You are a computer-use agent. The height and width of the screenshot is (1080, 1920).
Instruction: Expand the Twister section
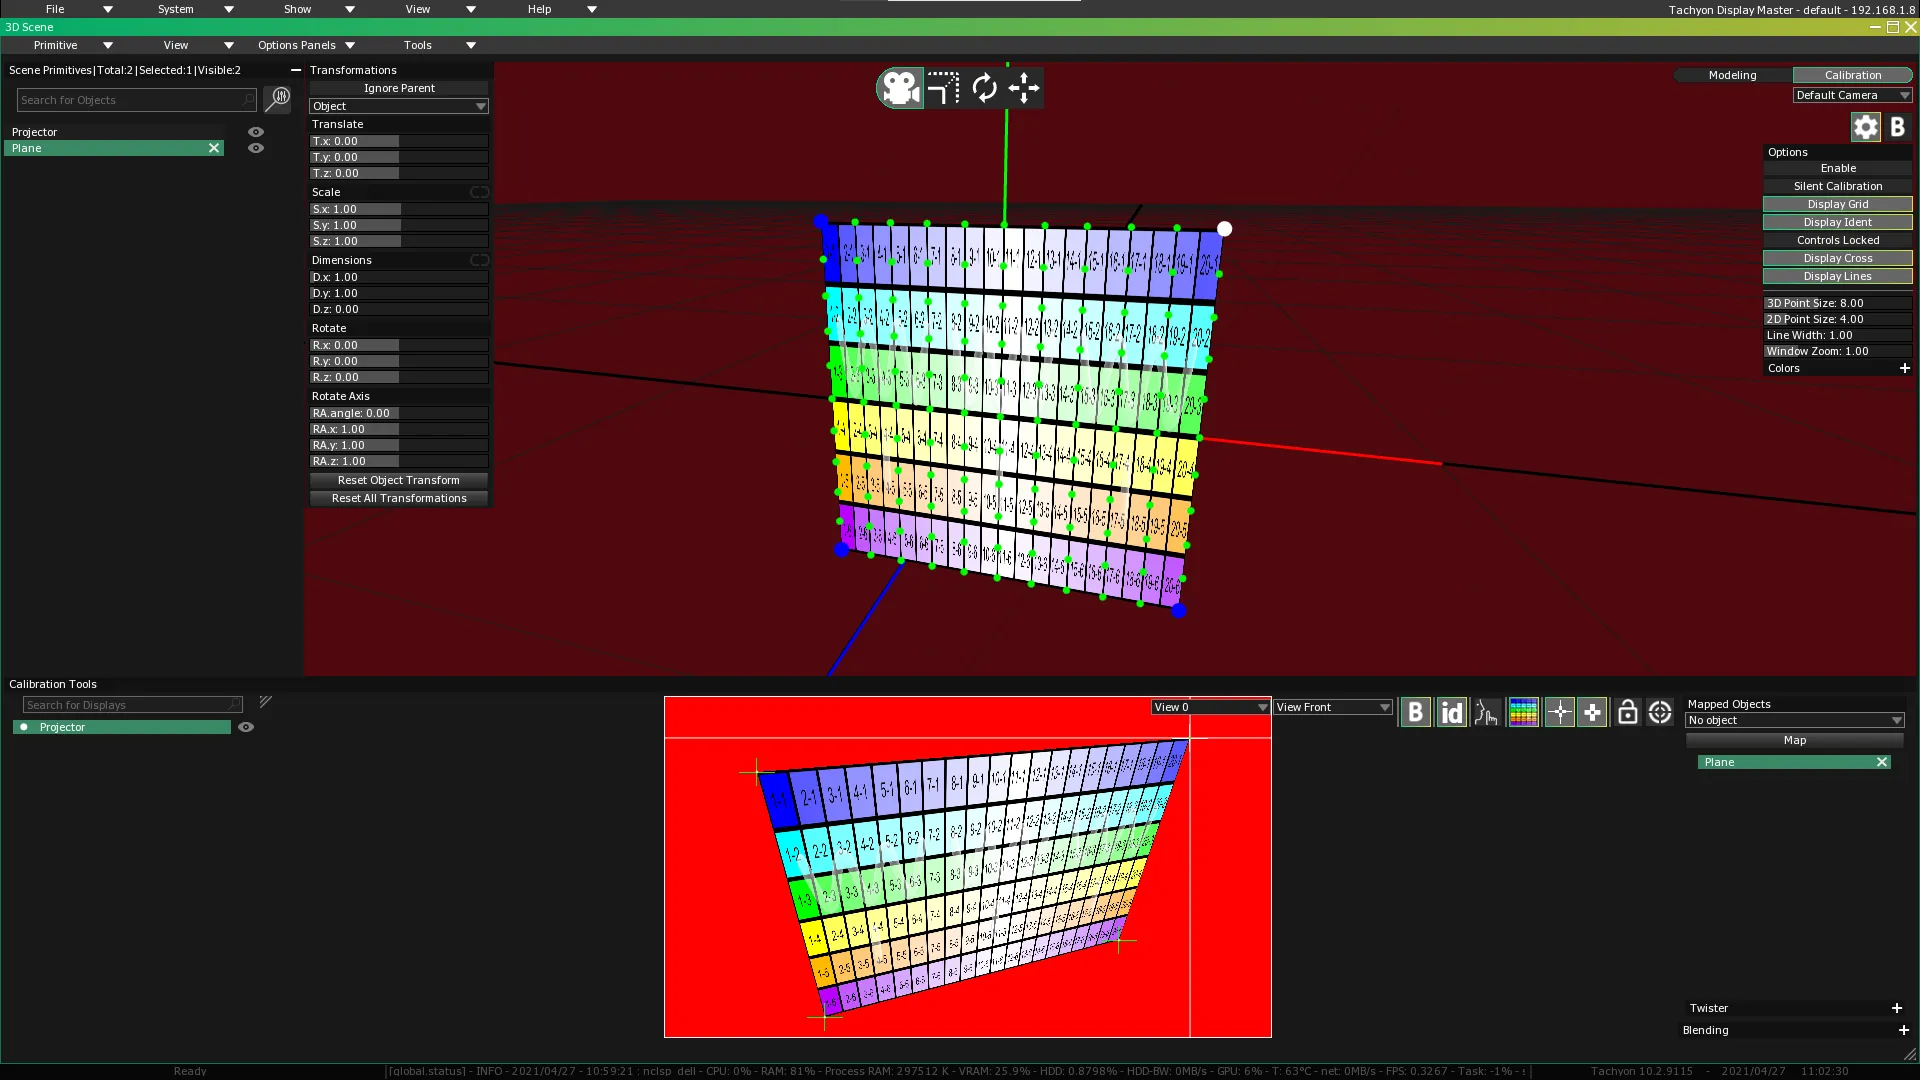point(1896,1008)
